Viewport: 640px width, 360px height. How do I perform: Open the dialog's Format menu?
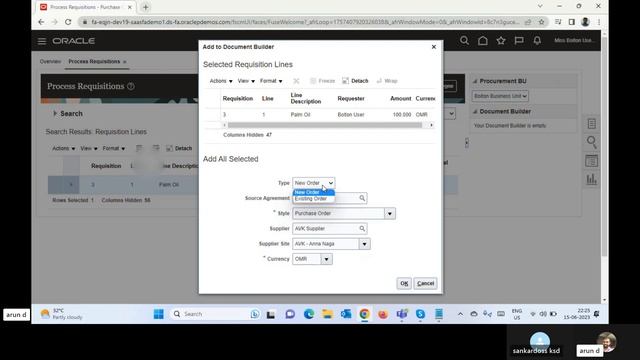click(x=271, y=81)
